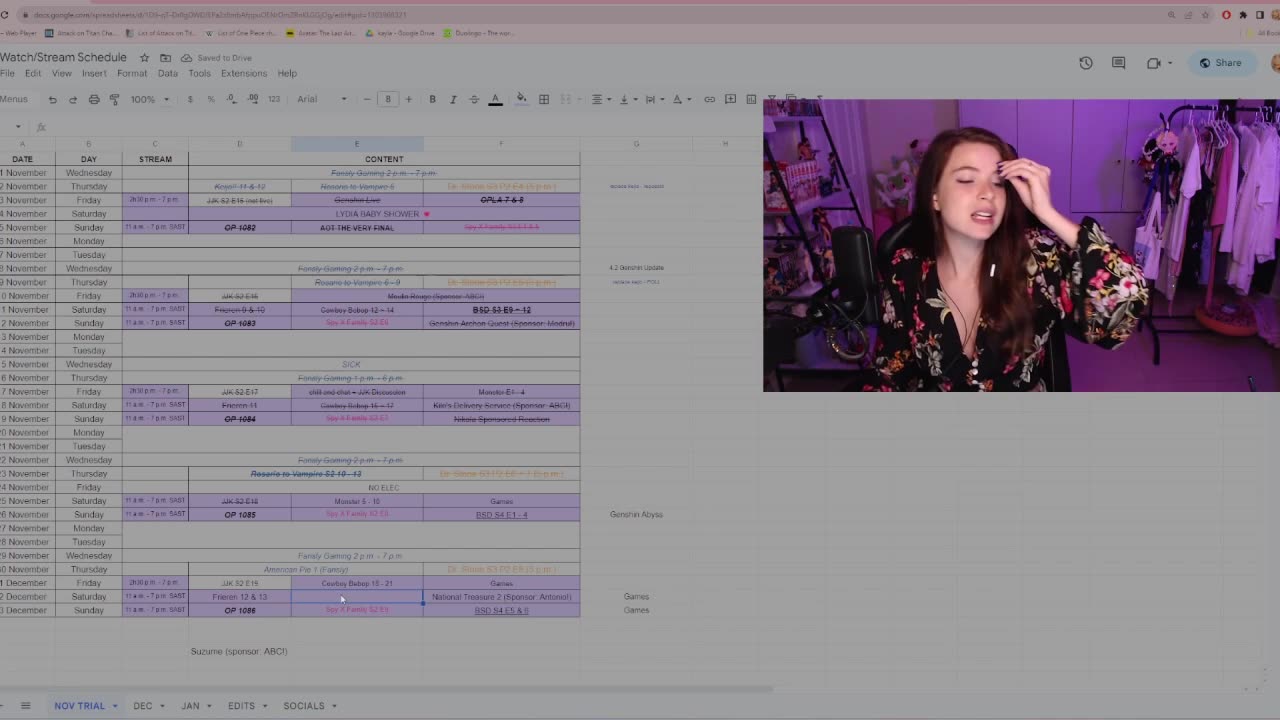Toggle strikethrough formatting
The image size is (1280, 720).
(x=474, y=99)
